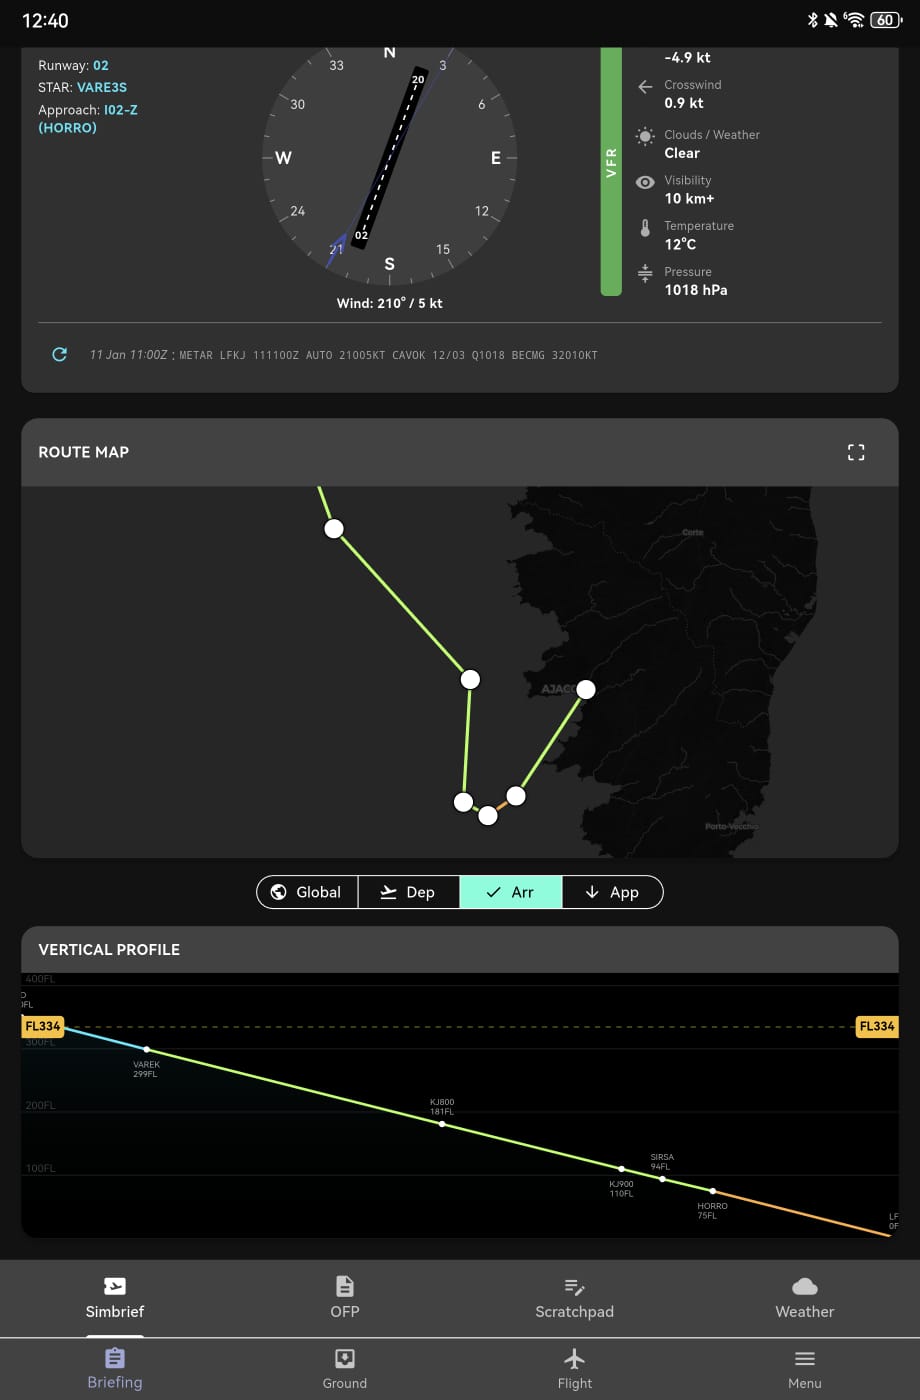Screen dimensions: 920x1400
Task: Open the Scratchpad tab
Action: (574, 1297)
